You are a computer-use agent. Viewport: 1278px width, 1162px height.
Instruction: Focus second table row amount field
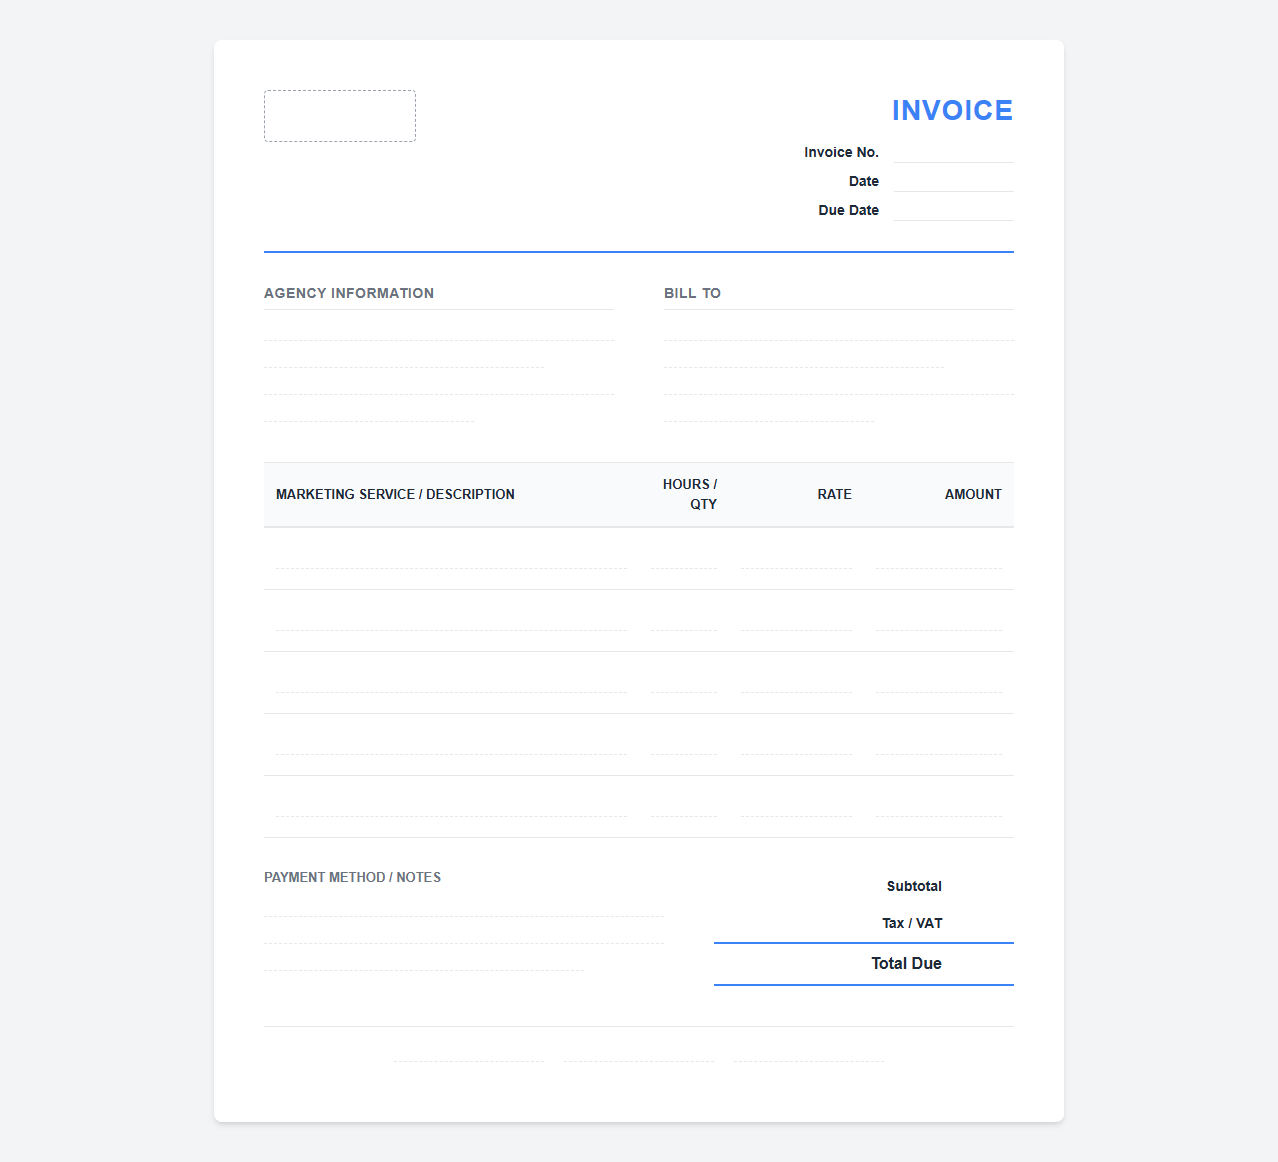[939, 620]
